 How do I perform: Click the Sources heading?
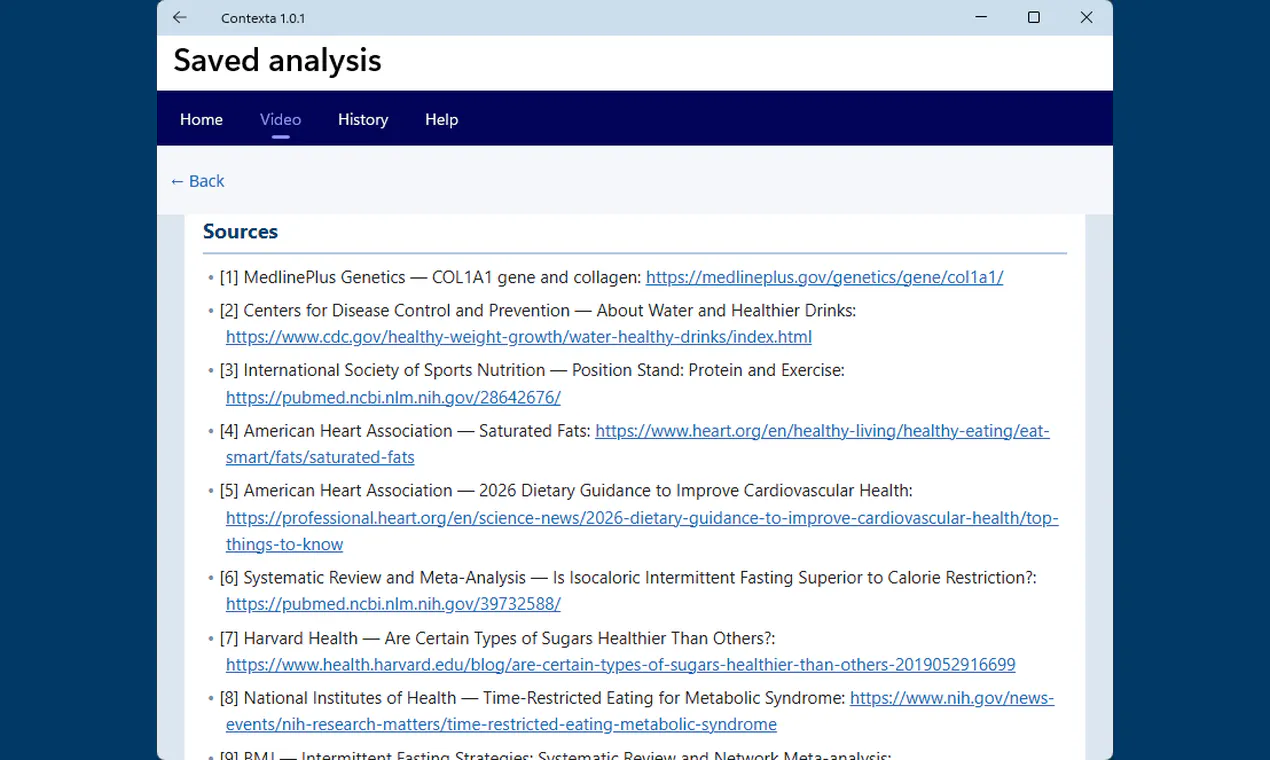tap(240, 232)
